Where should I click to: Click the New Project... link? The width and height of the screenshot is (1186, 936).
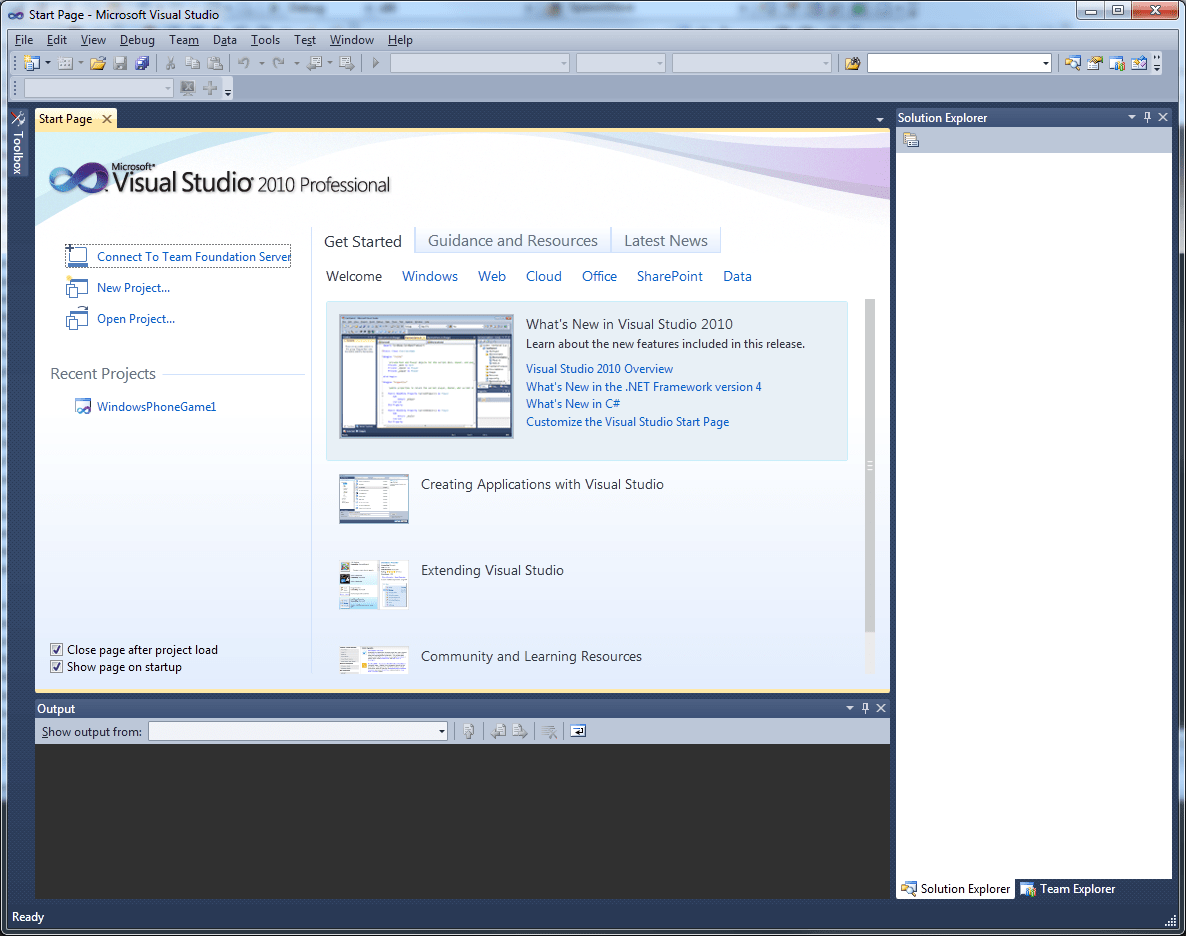pyautogui.click(x=133, y=288)
